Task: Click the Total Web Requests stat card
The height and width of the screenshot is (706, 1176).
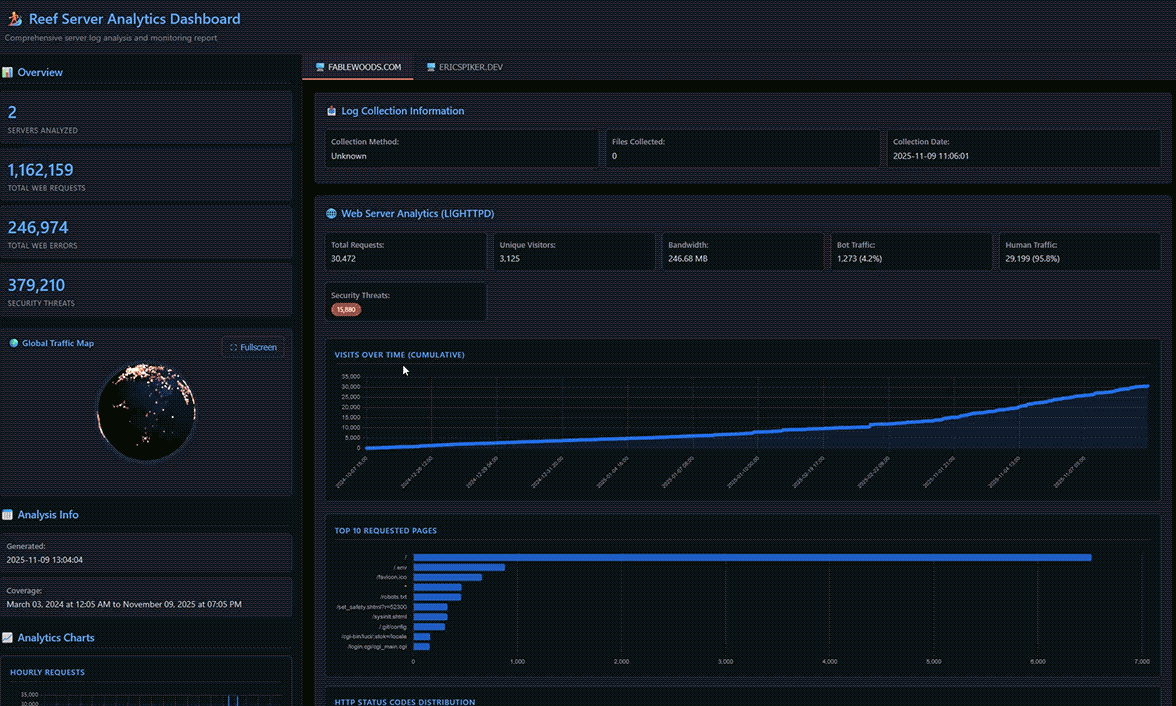Action: pyautogui.click(x=146, y=175)
